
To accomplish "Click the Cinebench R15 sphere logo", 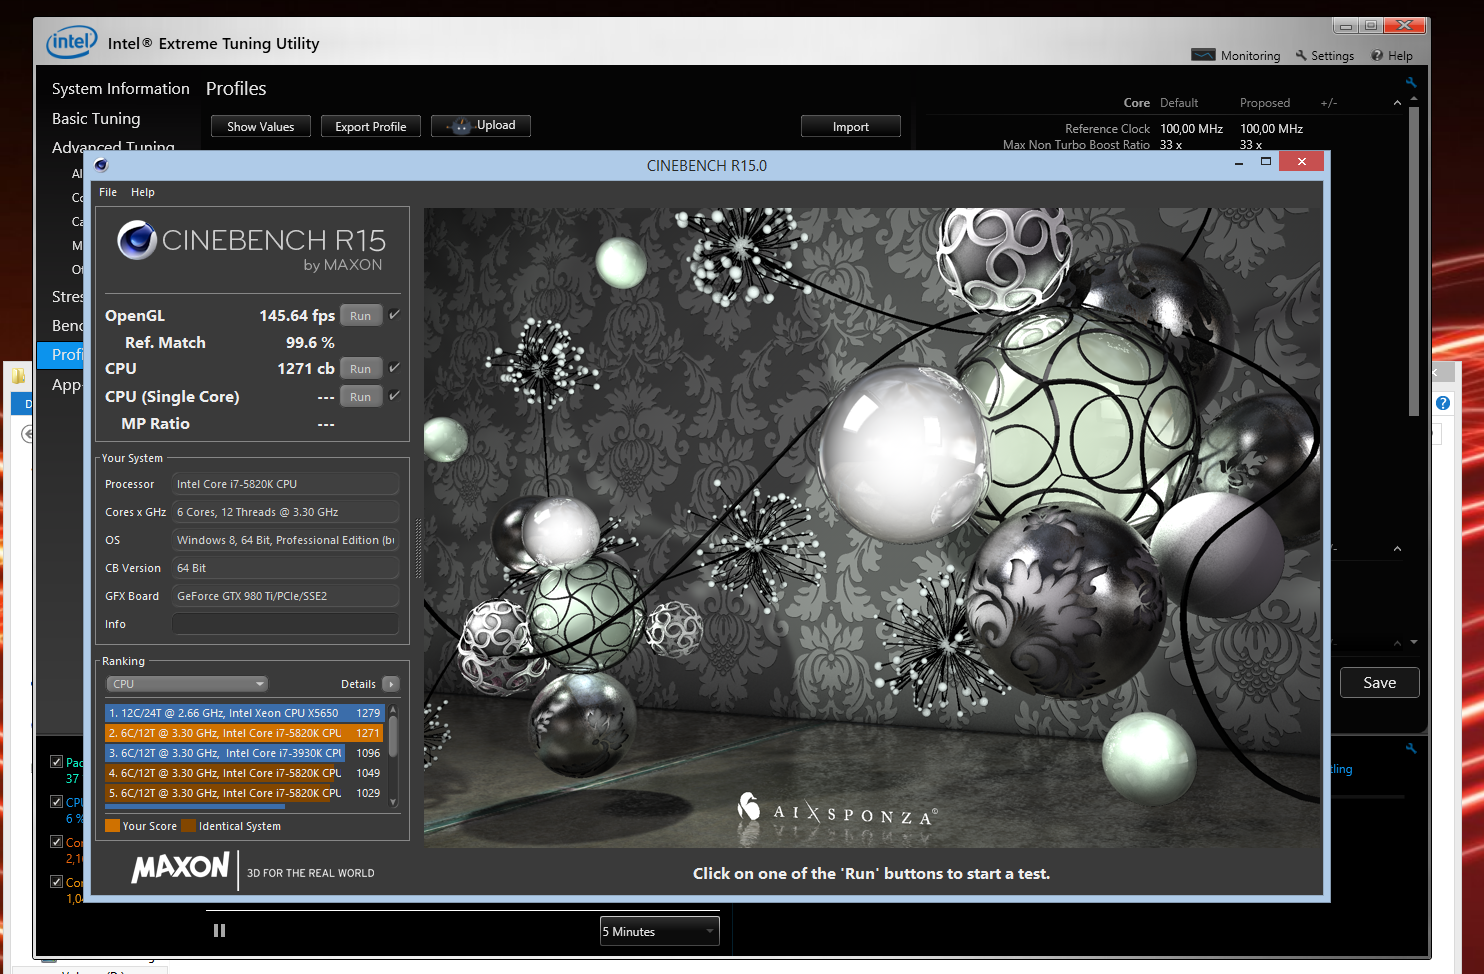I will pyautogui.click(x=137, y=240).
